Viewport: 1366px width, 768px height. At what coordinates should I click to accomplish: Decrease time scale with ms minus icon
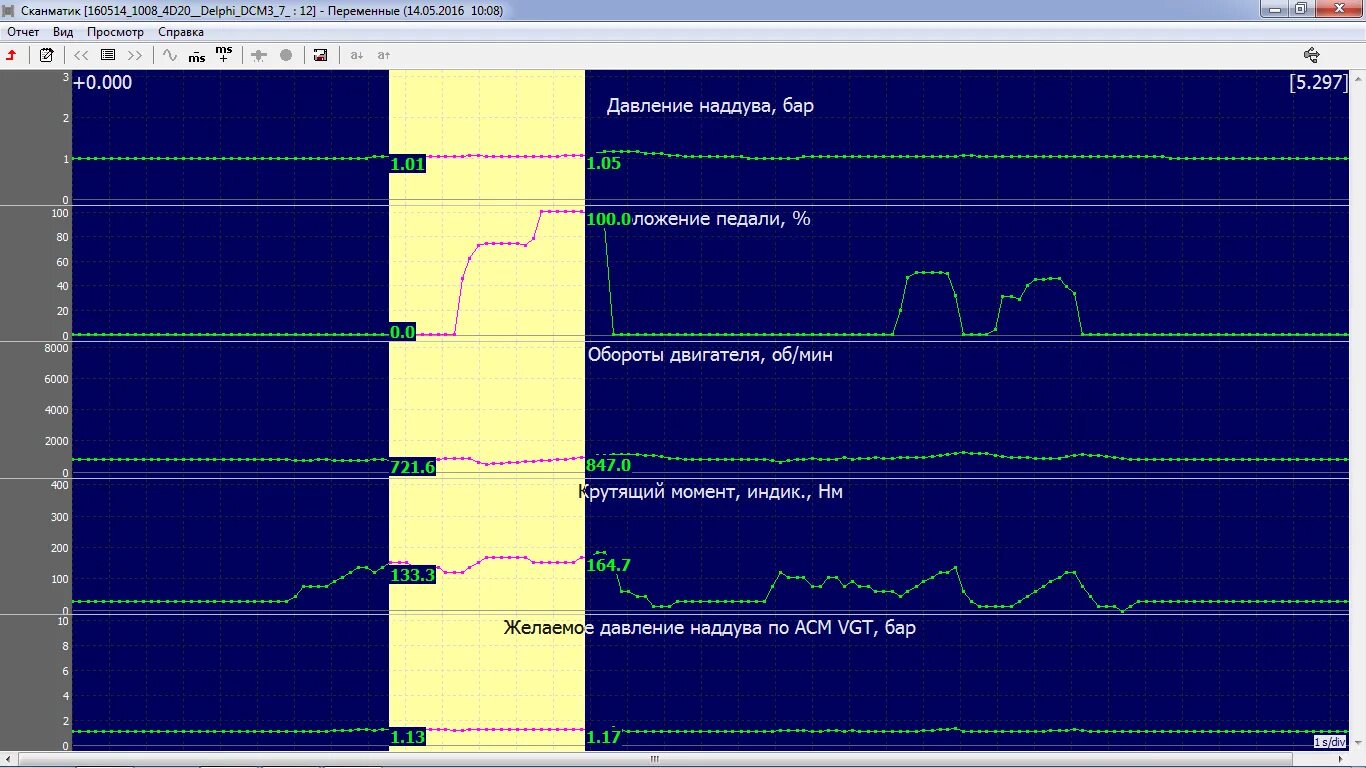[x=197, y=55]
